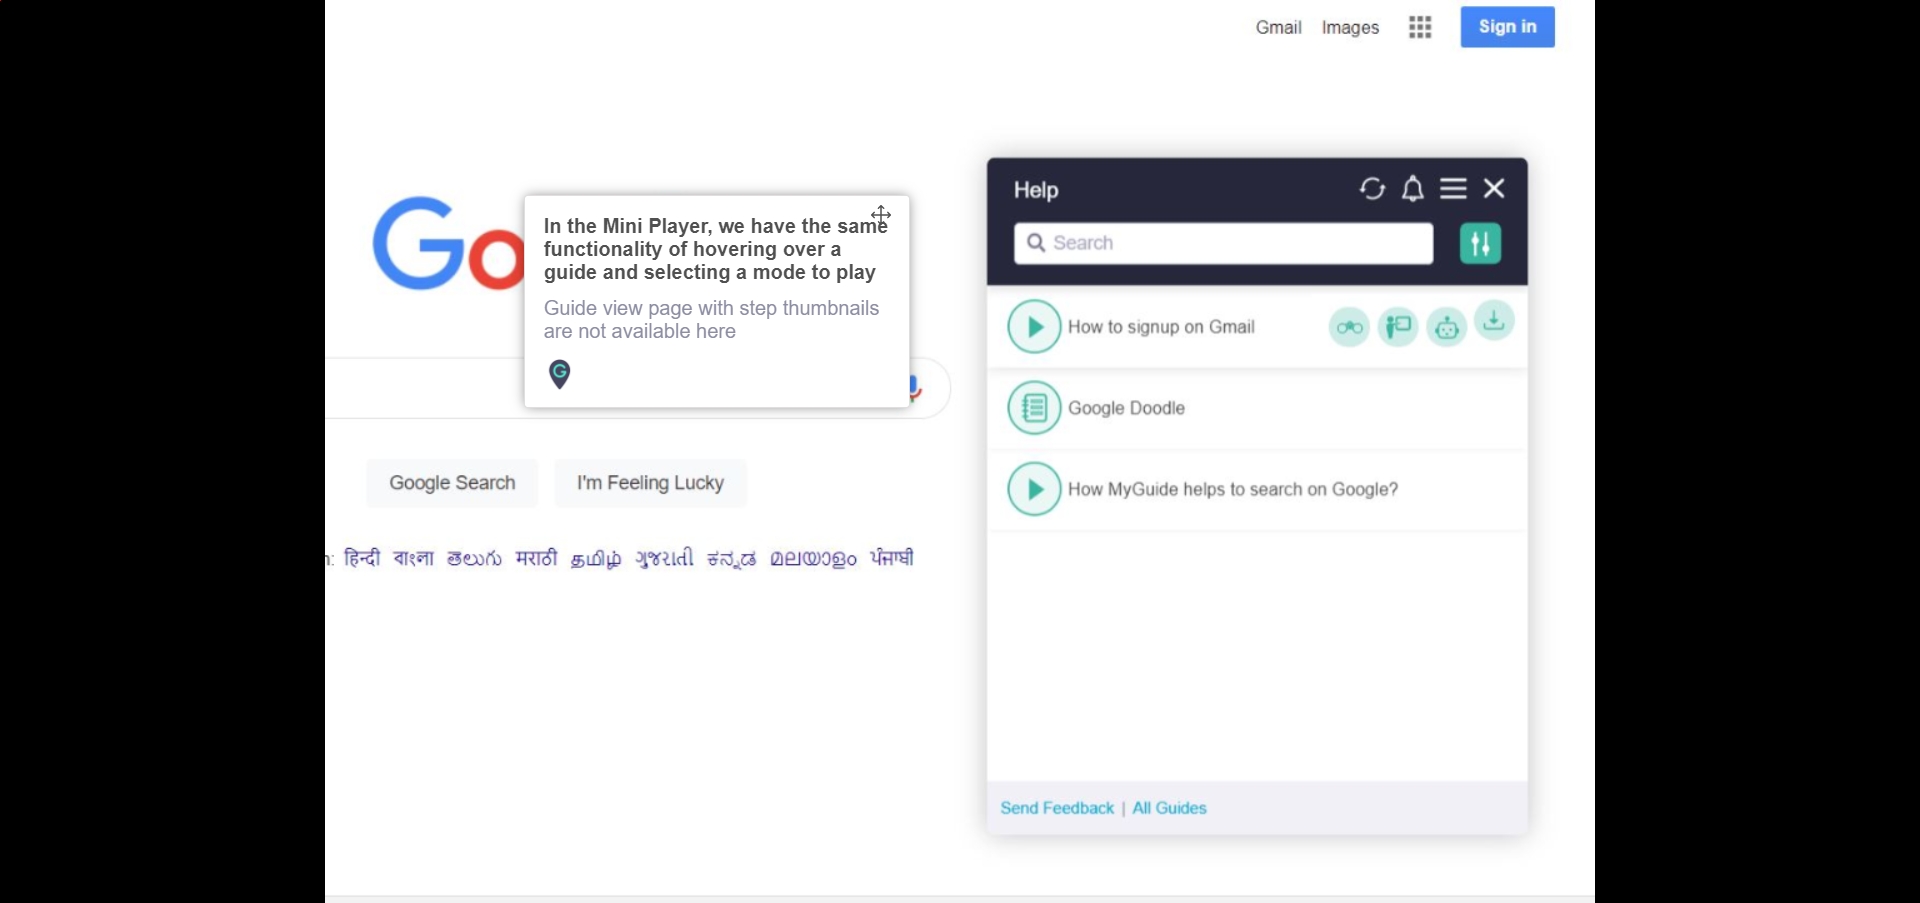Switch Google to Telugu (తెలుగు)
The height and width of the screenshot is (903, 1920).
click(475, 558)
